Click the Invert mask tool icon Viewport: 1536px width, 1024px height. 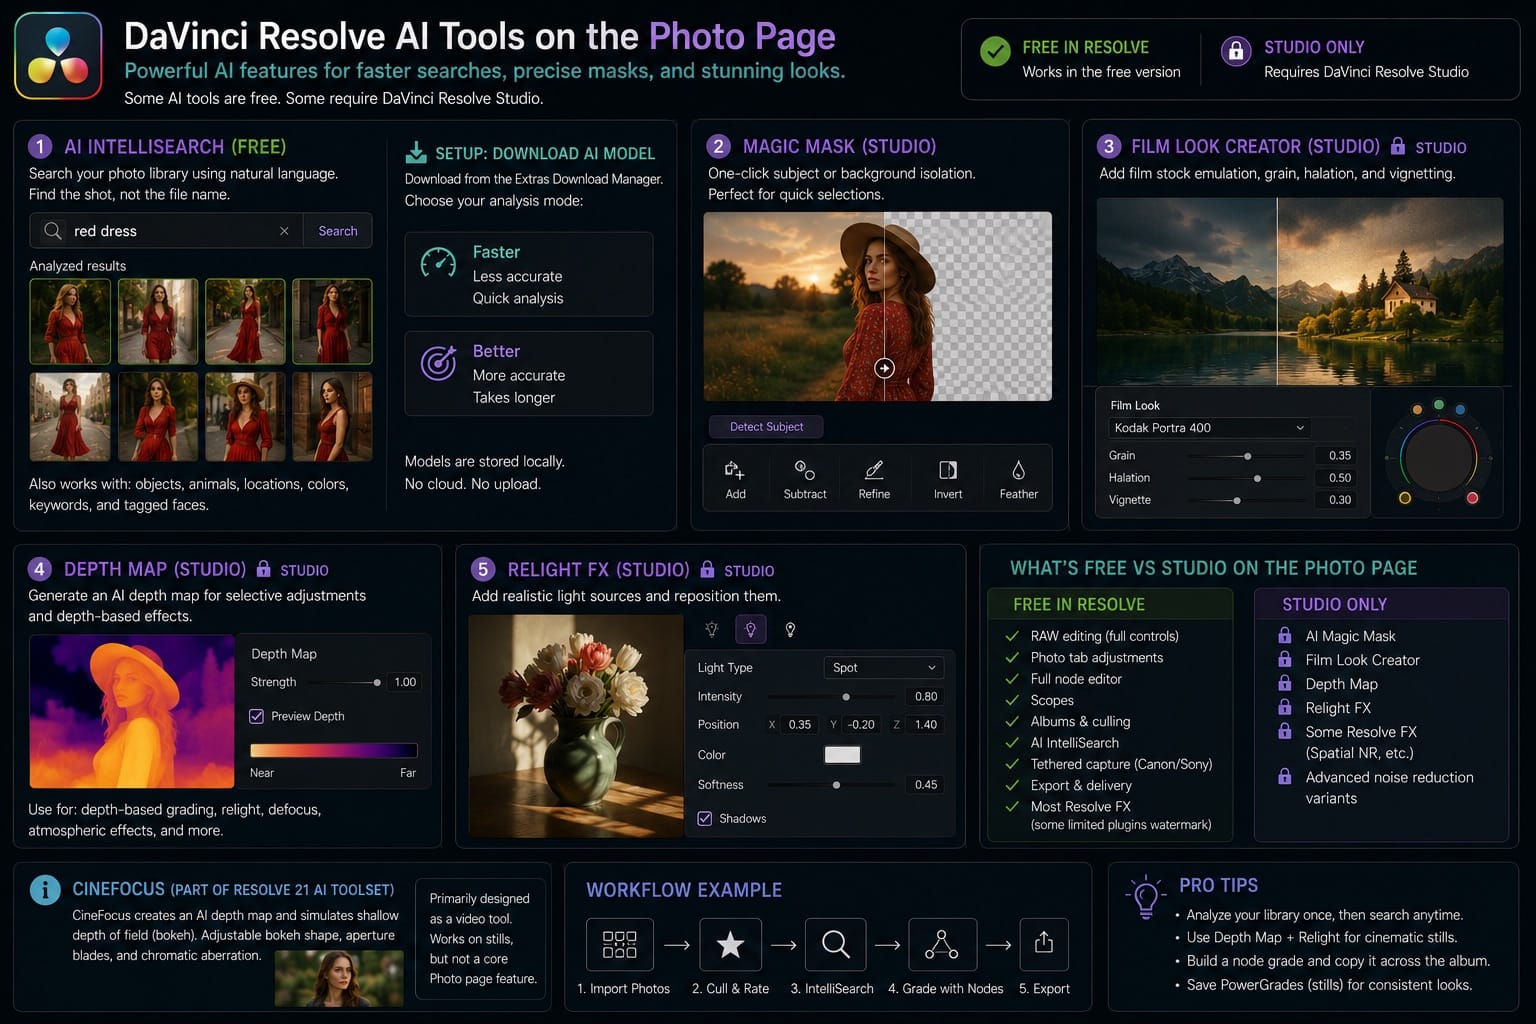tap(948, 470)
